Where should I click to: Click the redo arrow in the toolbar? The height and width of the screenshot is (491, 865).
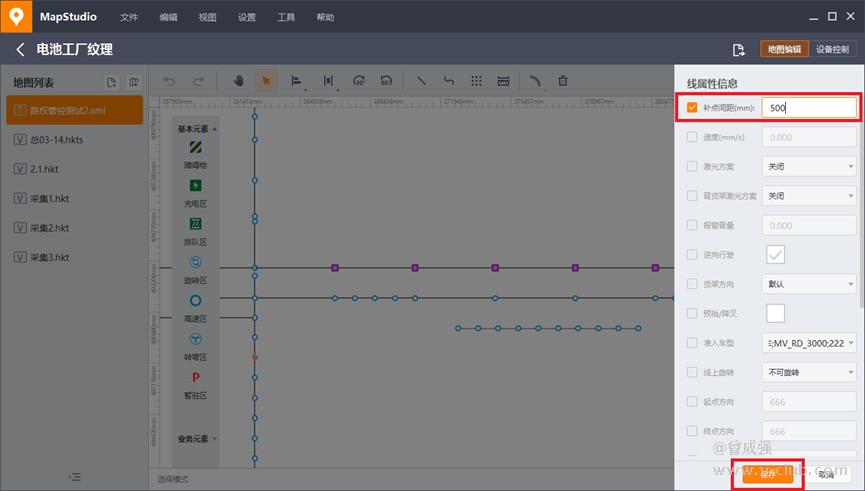198,82
